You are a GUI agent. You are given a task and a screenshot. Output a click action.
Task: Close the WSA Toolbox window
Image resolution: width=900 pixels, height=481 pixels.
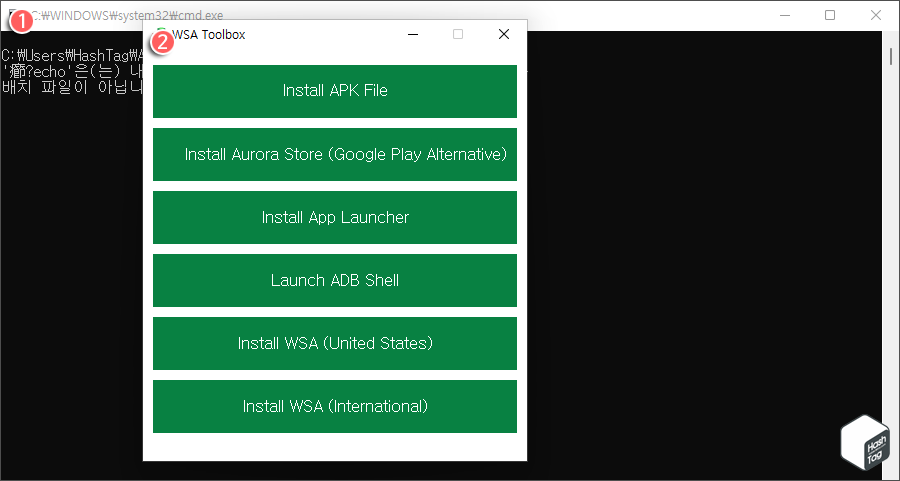(503, 34)
